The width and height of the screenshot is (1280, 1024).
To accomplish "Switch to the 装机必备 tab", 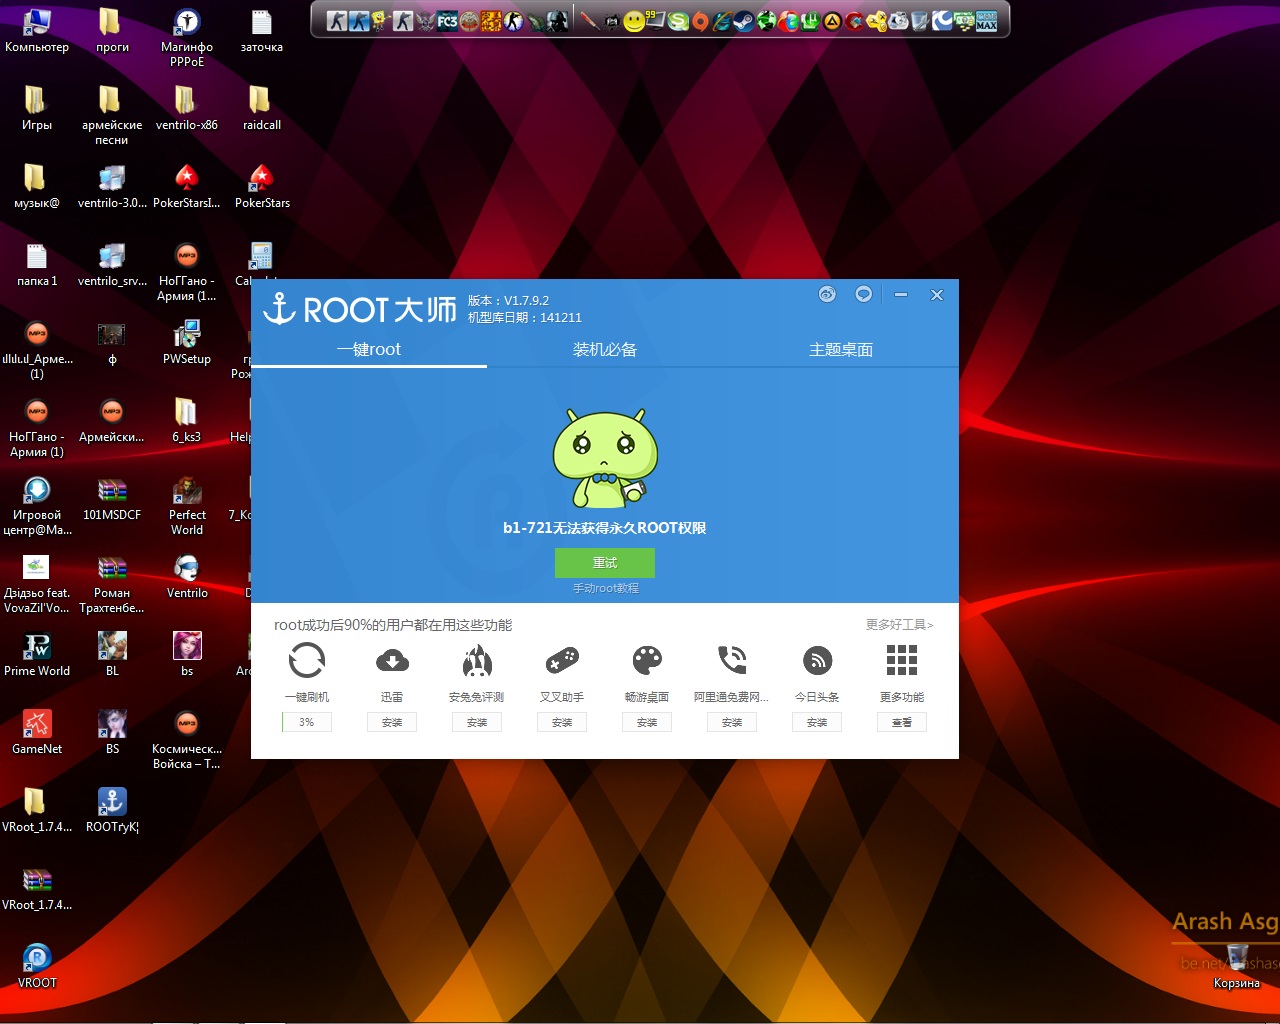I will tap(604, 350).
